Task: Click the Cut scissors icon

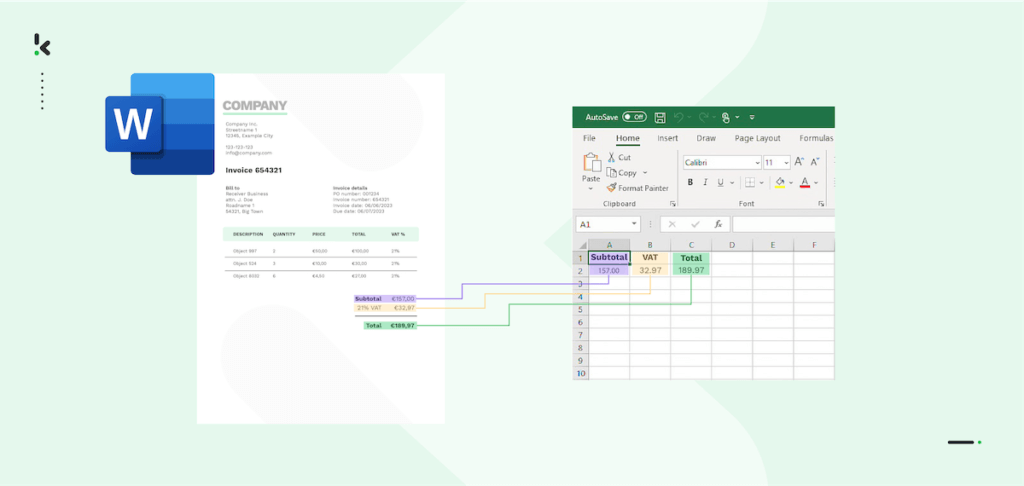Action: tap(612, 157)
